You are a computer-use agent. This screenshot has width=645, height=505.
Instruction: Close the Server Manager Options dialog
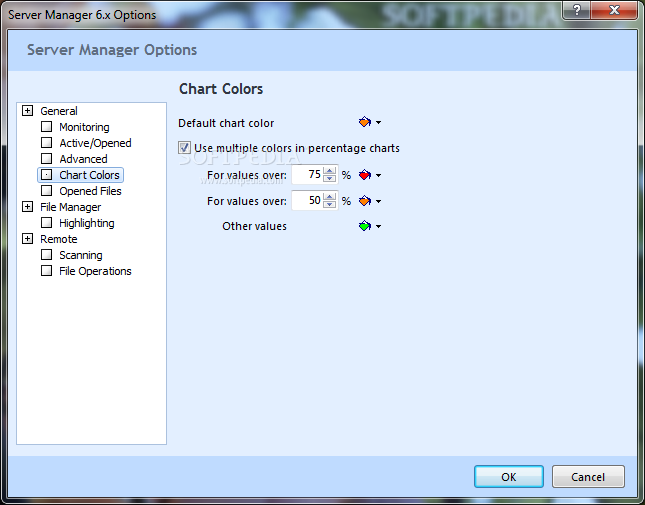pos(614,10)
